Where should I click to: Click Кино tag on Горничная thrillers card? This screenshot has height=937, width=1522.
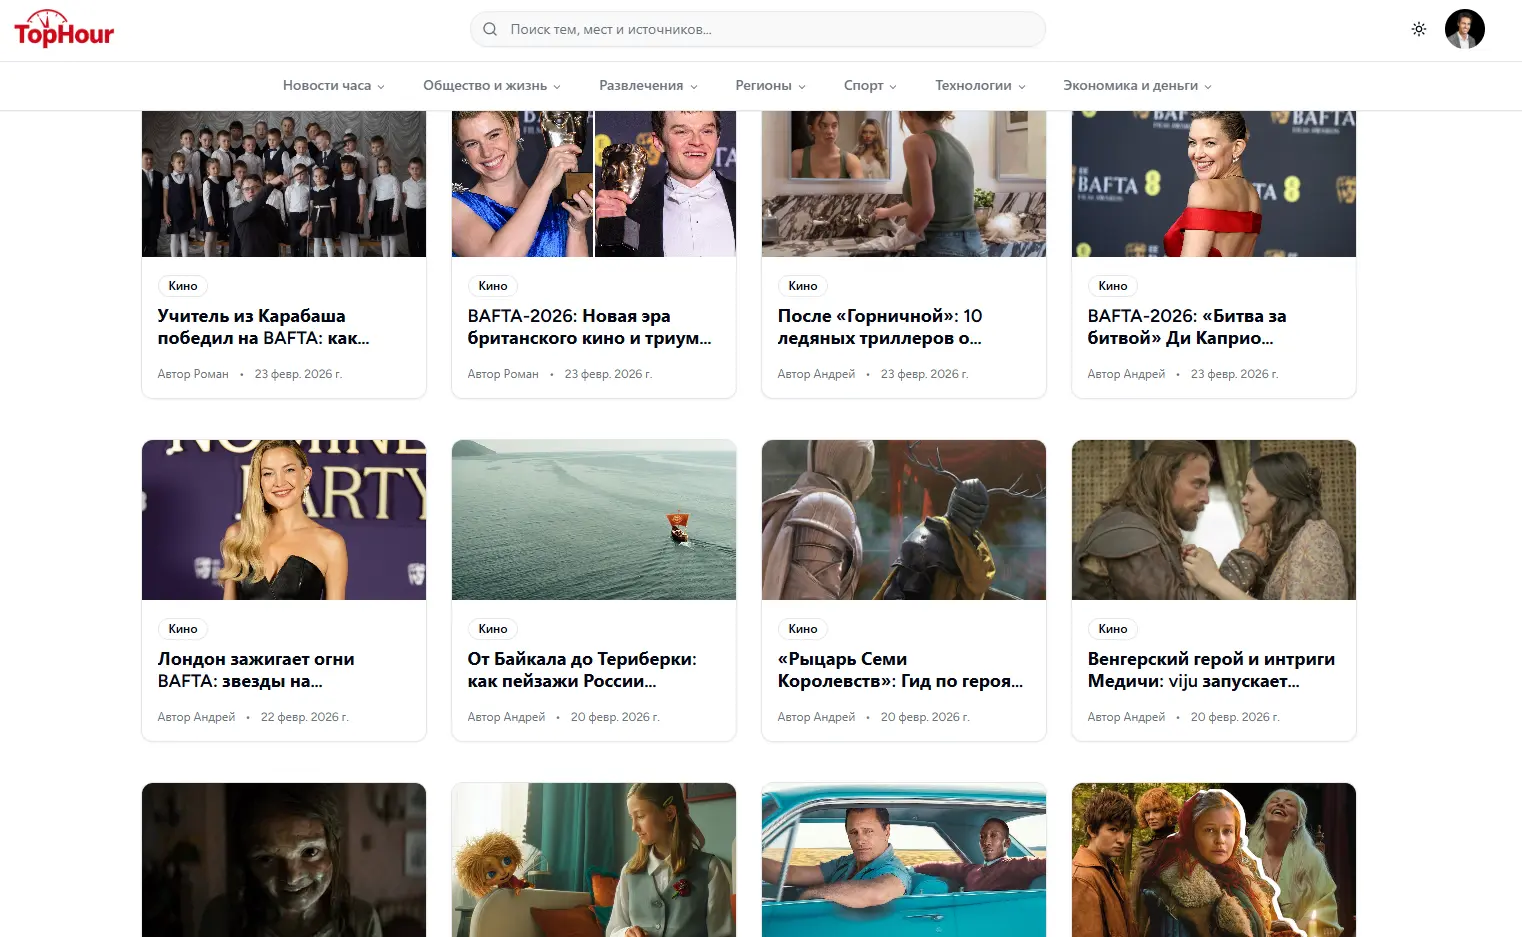coord(802,286)
